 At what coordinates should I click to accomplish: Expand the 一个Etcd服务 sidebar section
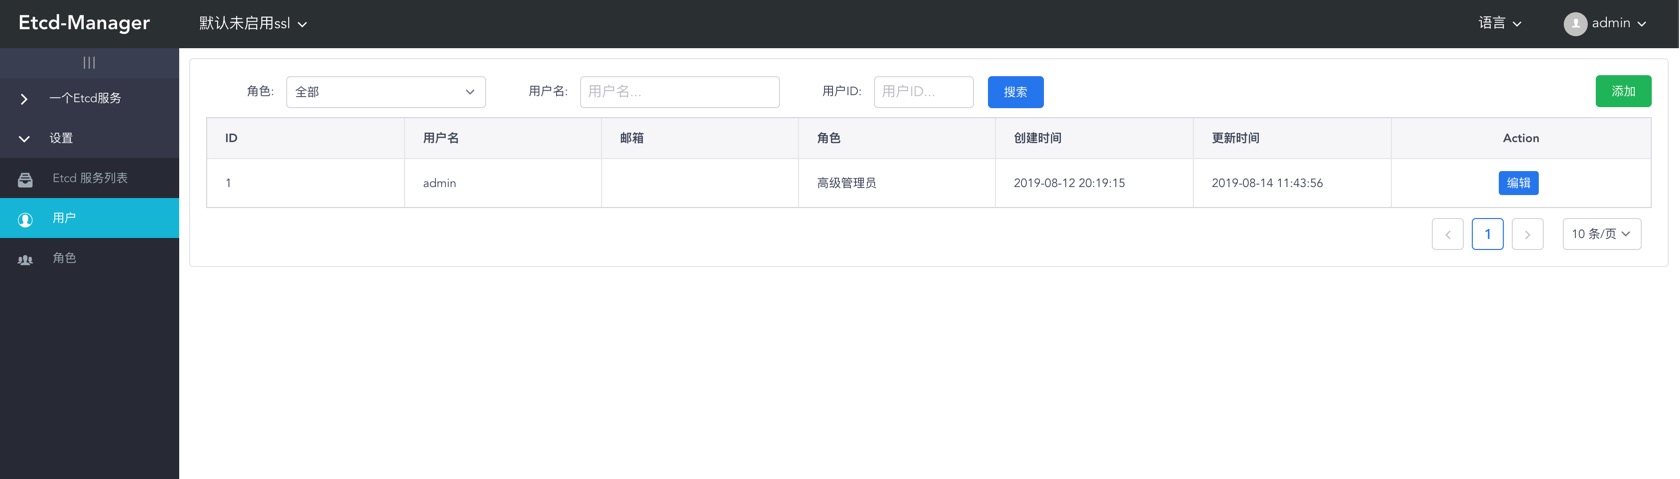click(x=89, y=98)
